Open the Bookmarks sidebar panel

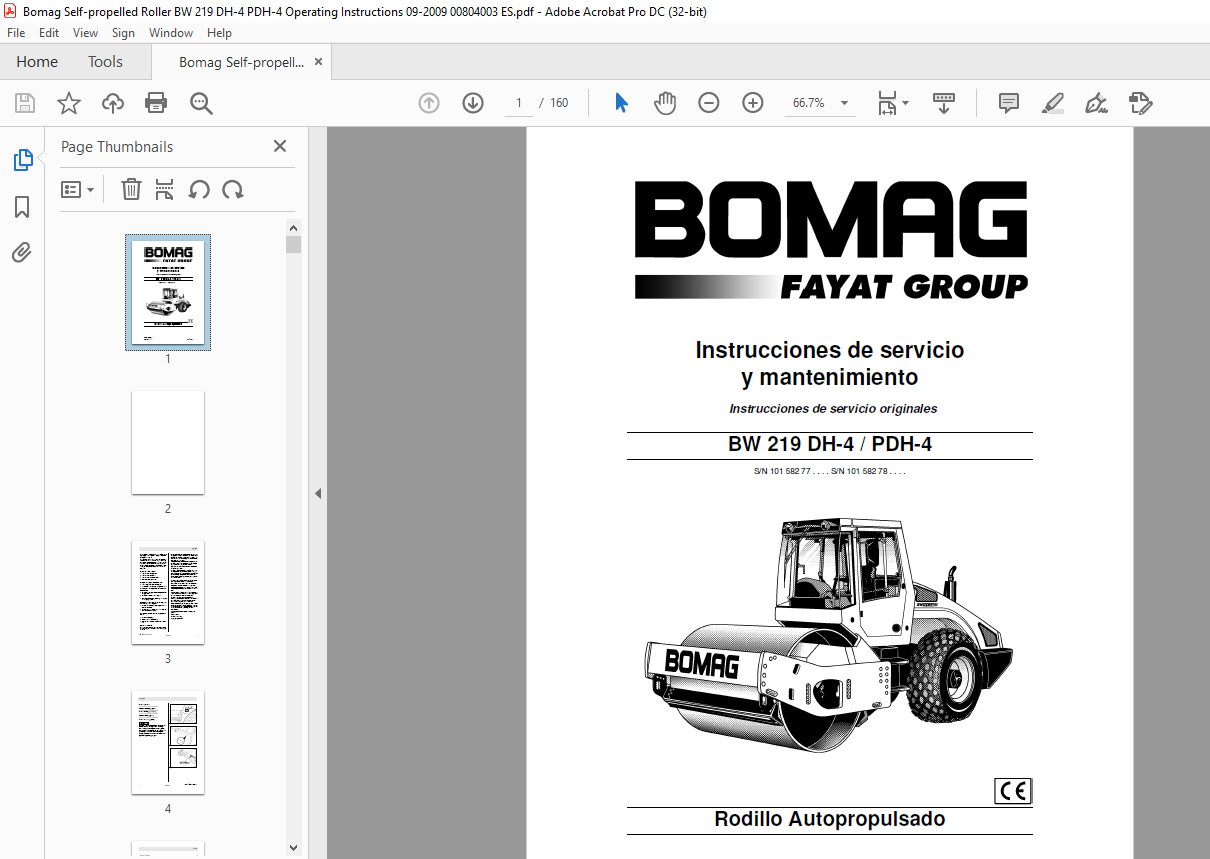click(22, 207)
